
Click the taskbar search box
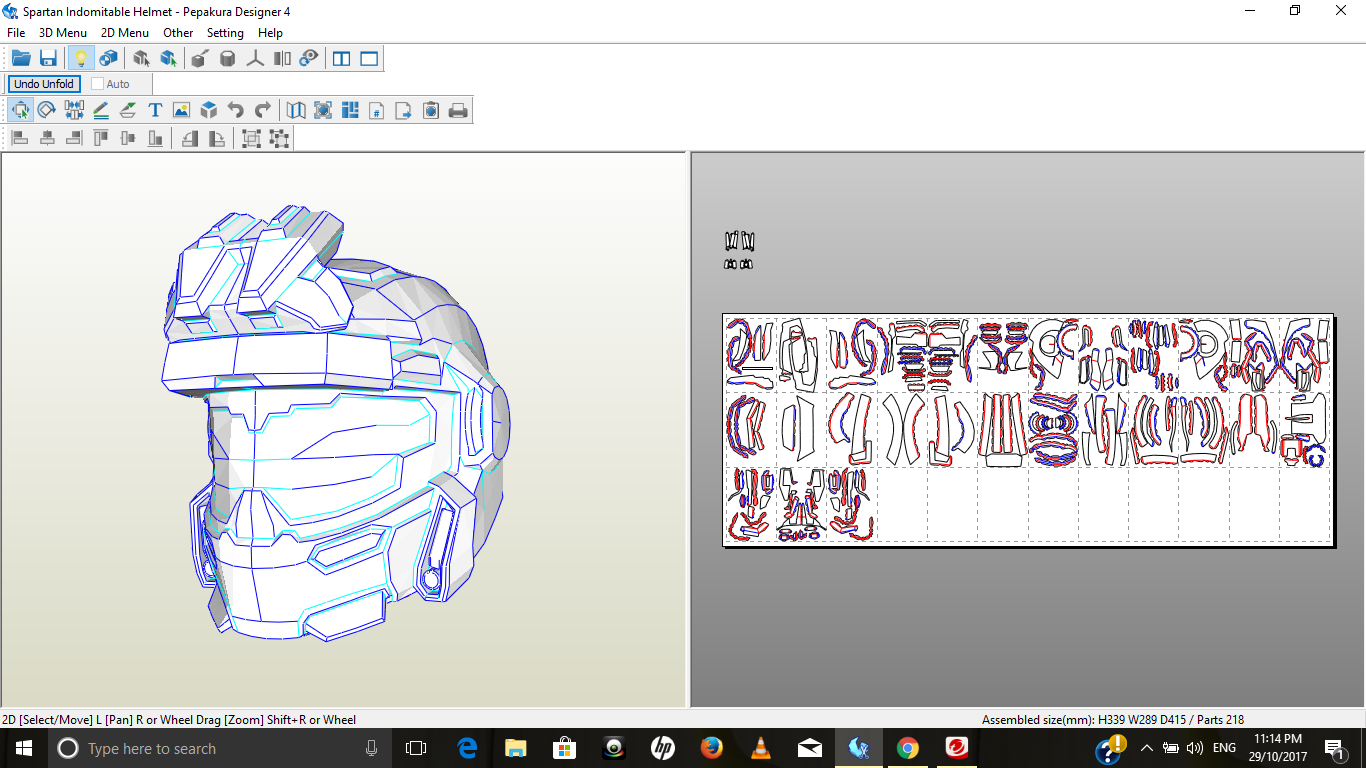point(220,748)
